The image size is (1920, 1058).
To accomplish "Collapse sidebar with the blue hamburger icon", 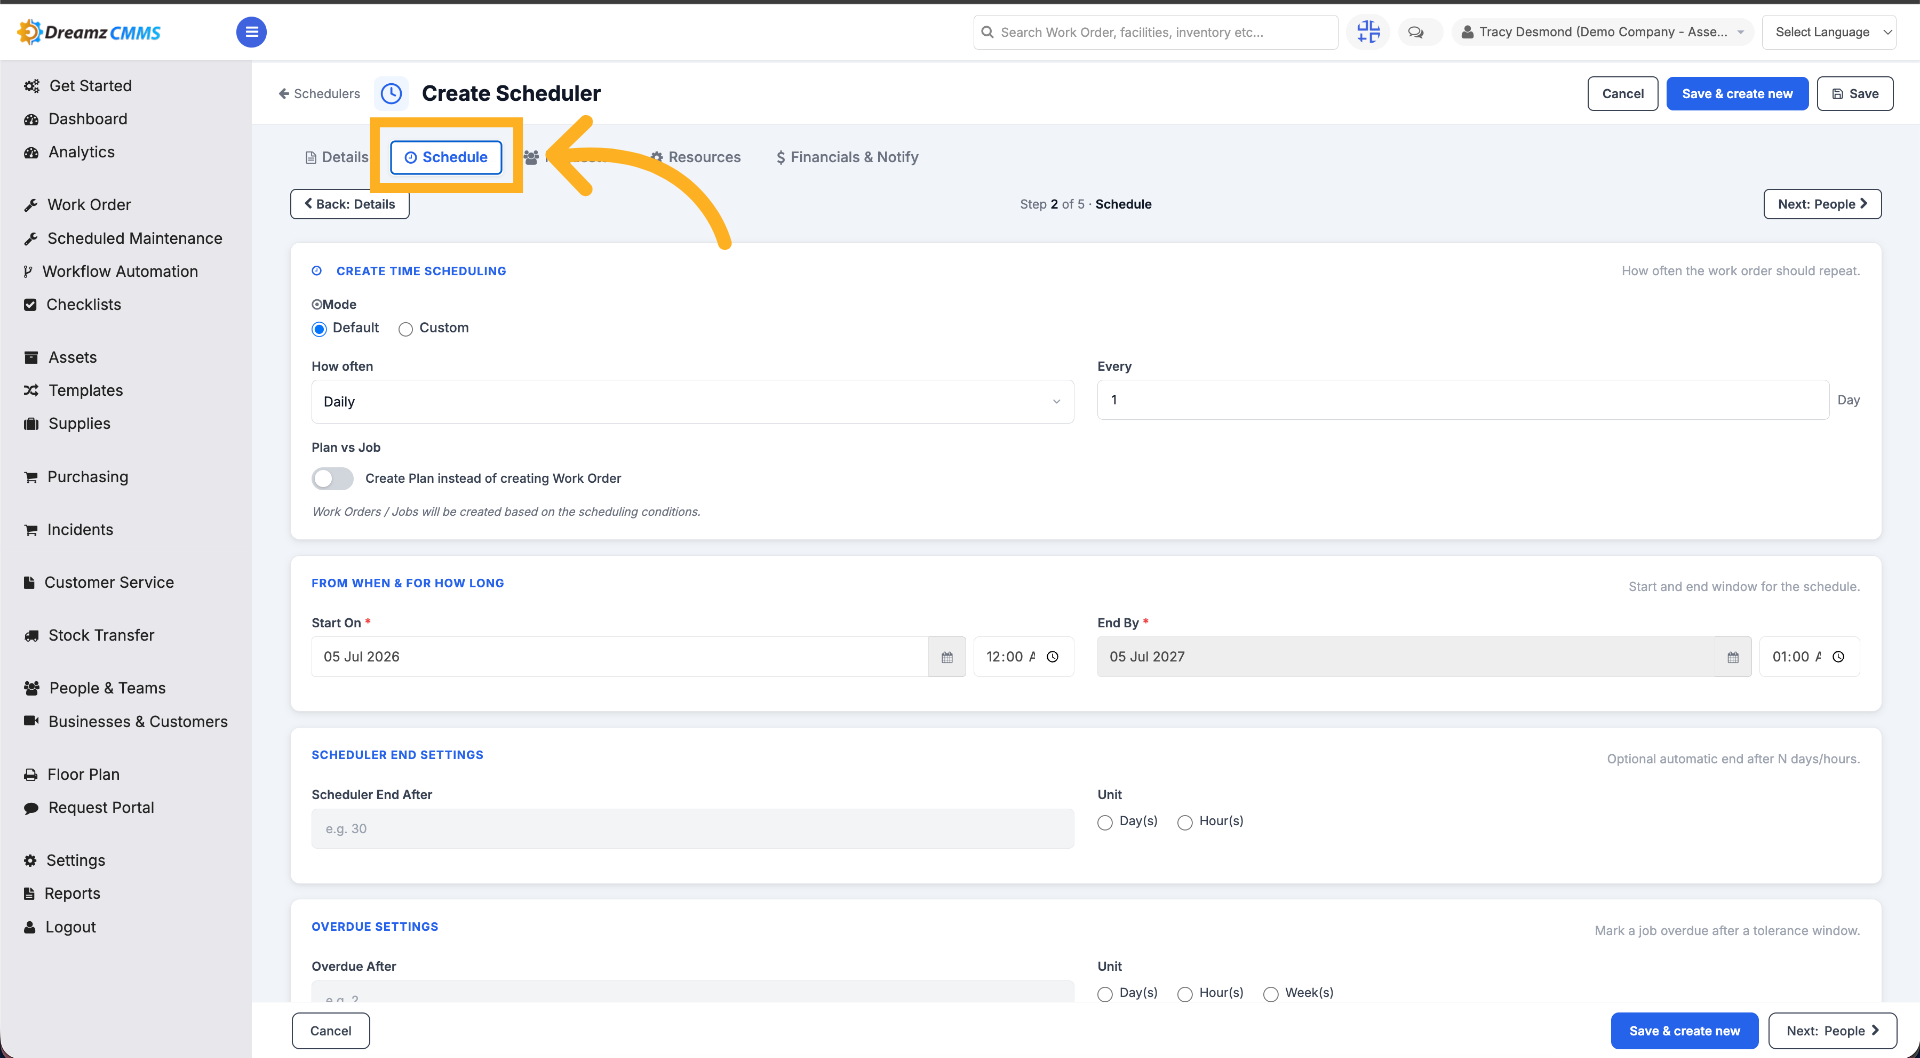I will tap(251, 32).
